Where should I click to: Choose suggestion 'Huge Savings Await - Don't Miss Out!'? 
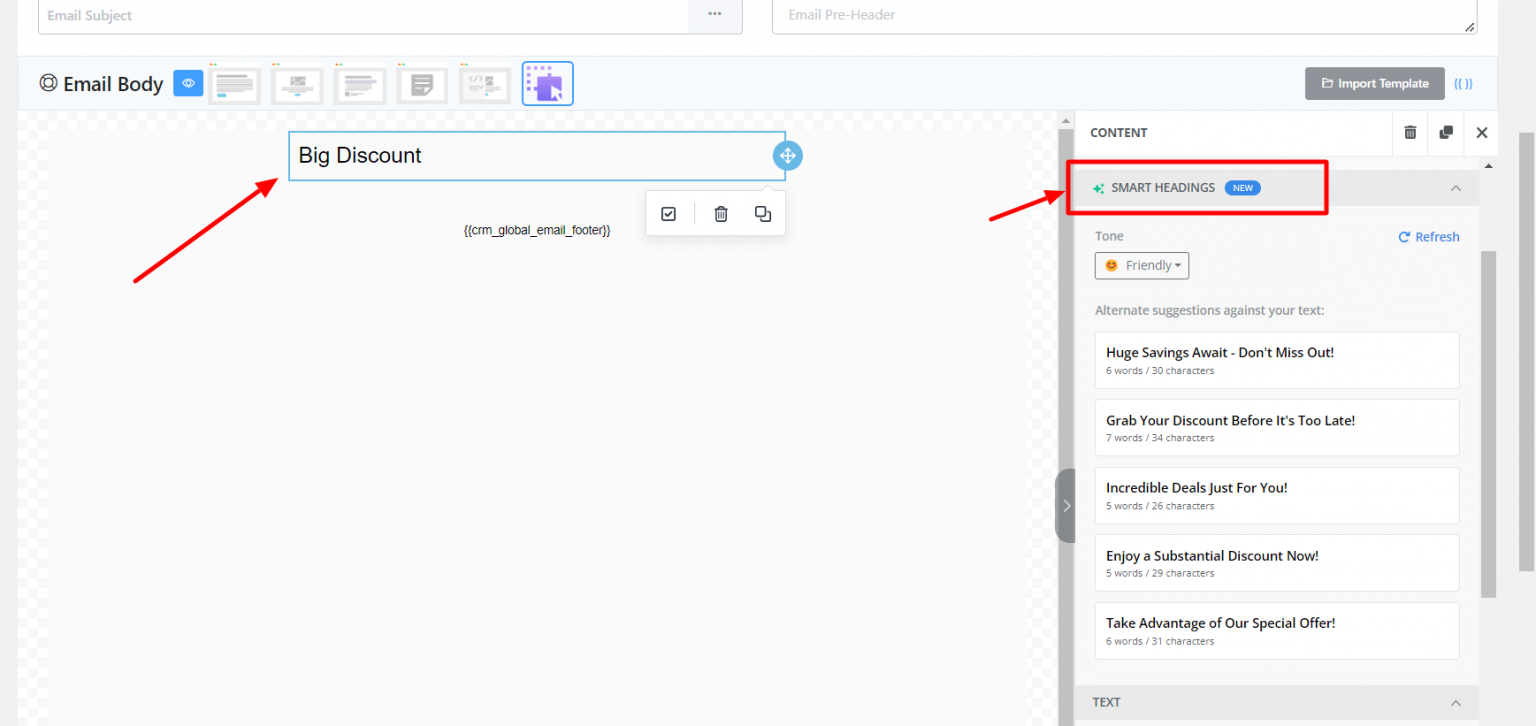click(x=1276, y=360)
